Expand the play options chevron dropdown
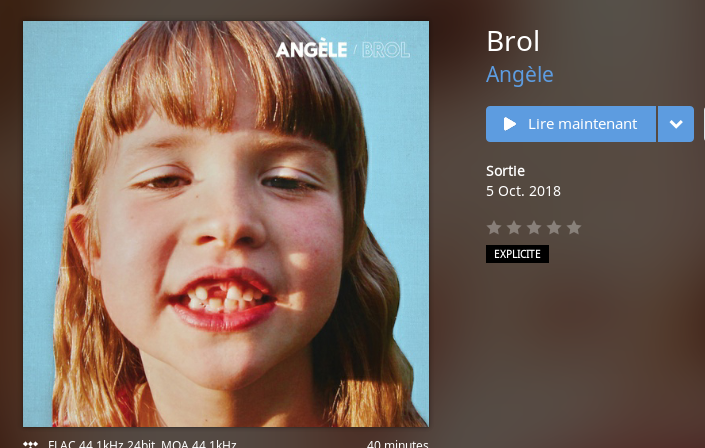This screenshot has height=448, width=705. click(x=676, y=124)
